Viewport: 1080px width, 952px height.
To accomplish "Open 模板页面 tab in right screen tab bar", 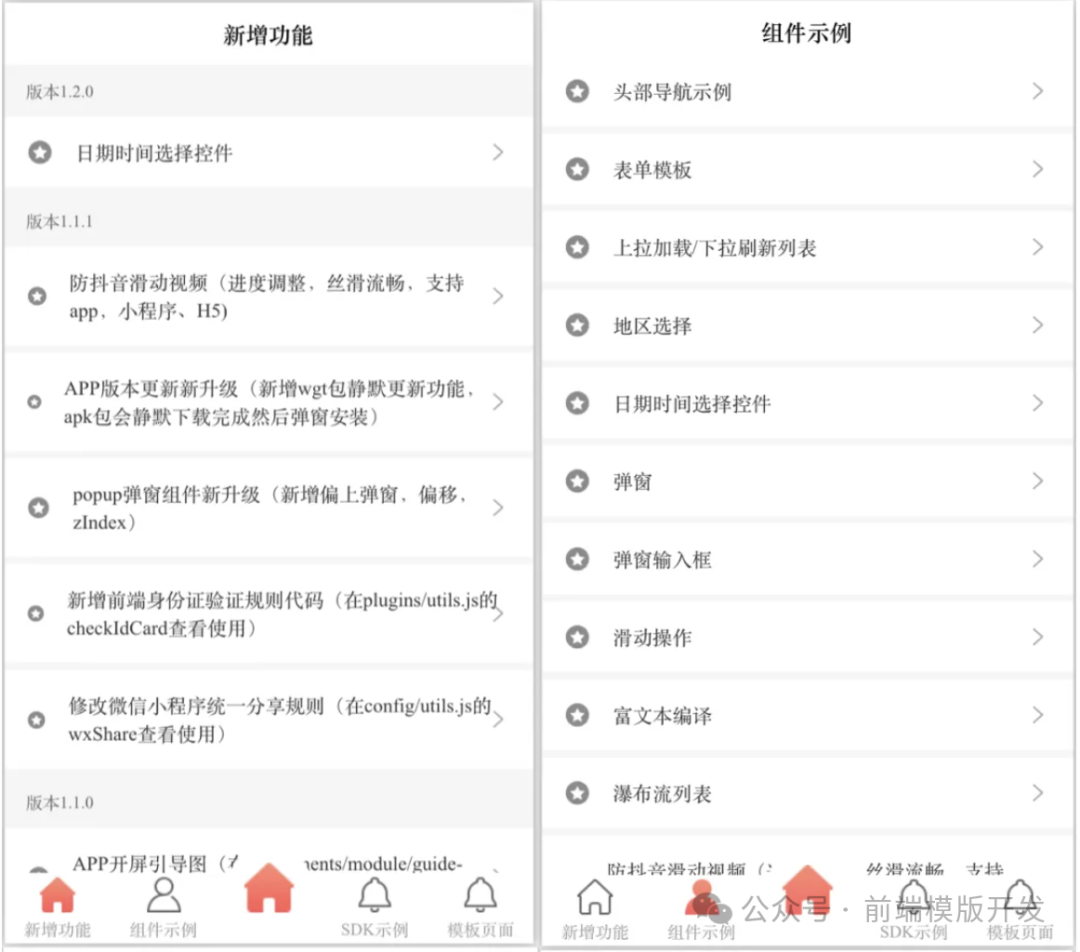I will [x=1020, y=909].
